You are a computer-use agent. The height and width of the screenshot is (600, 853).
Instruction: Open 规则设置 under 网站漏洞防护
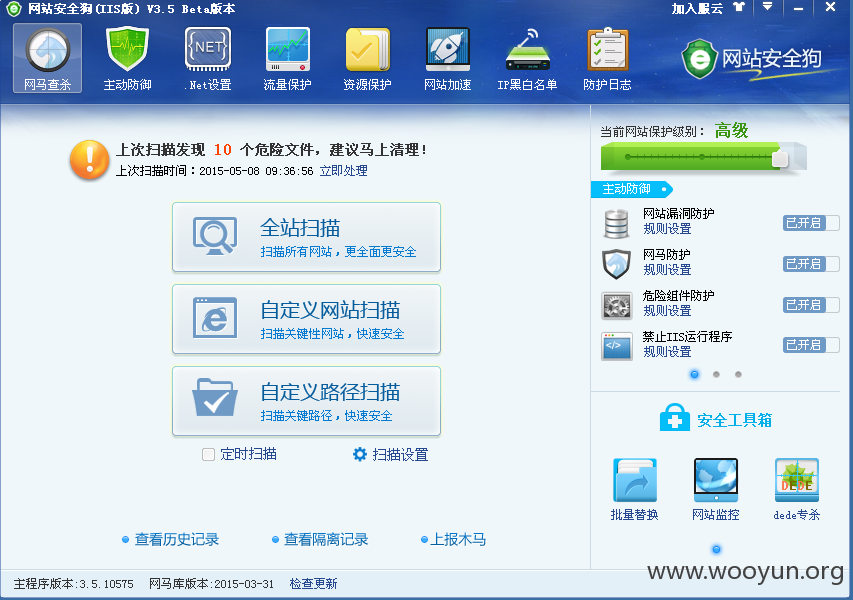[667, 228]
